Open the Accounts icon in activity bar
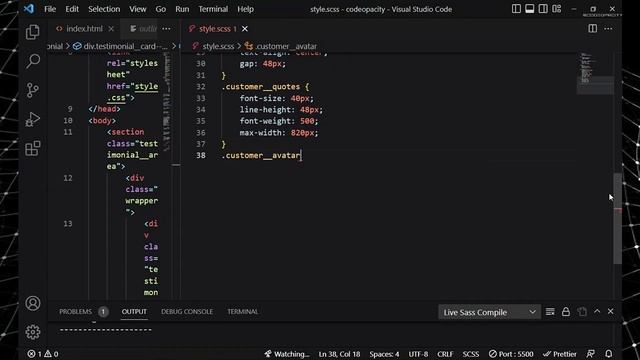This screenshot has height=360, width=640. 33,303
